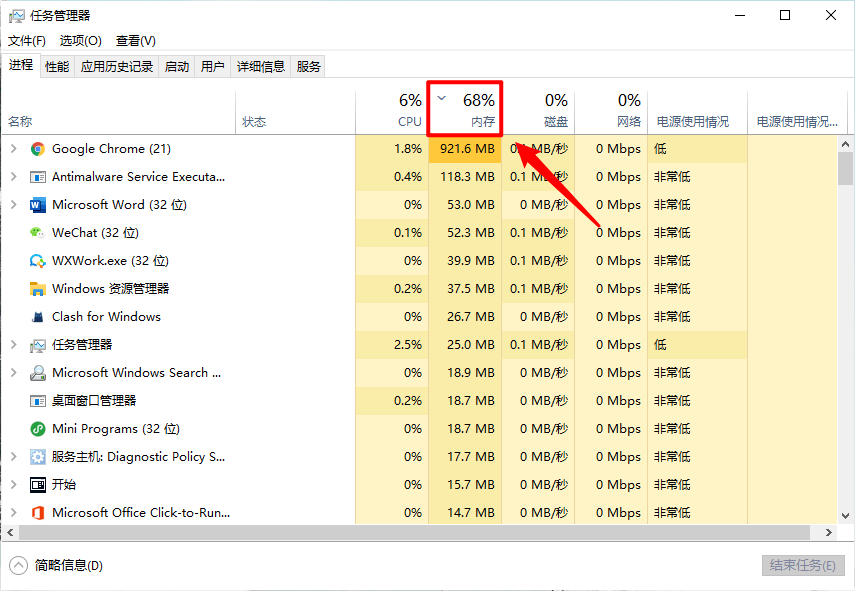This screenshot has height=591, width=855.
Task: Click the Microsoft Word application icon
Action: click(x=38, y=204)
